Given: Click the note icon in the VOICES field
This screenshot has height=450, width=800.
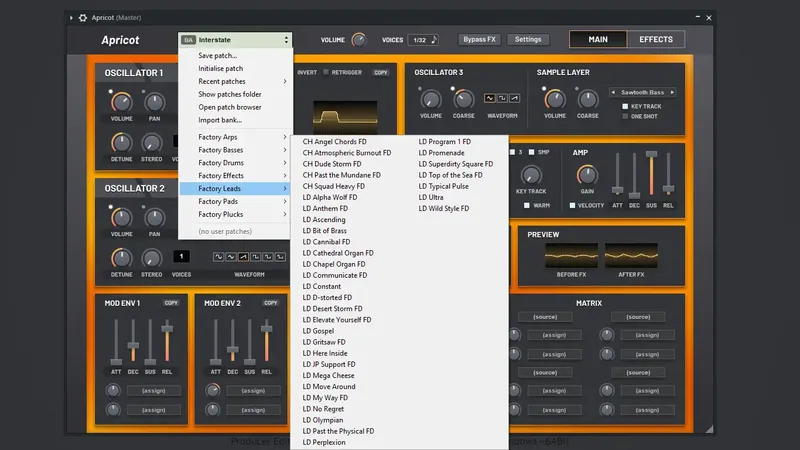Looking at the screenshot, I should pos(434,40).
